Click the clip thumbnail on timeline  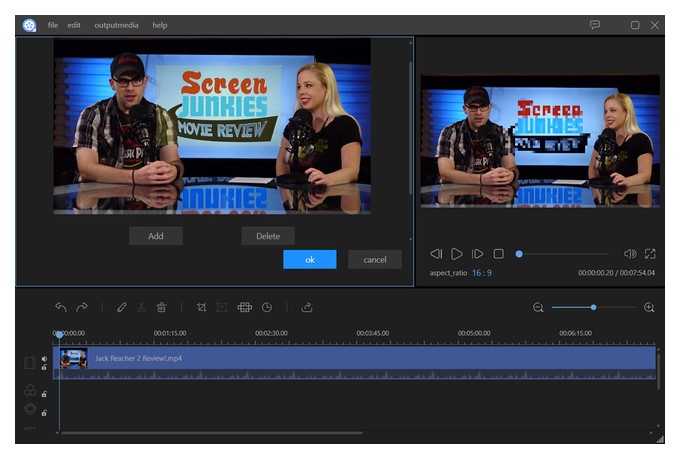[73, 358]
